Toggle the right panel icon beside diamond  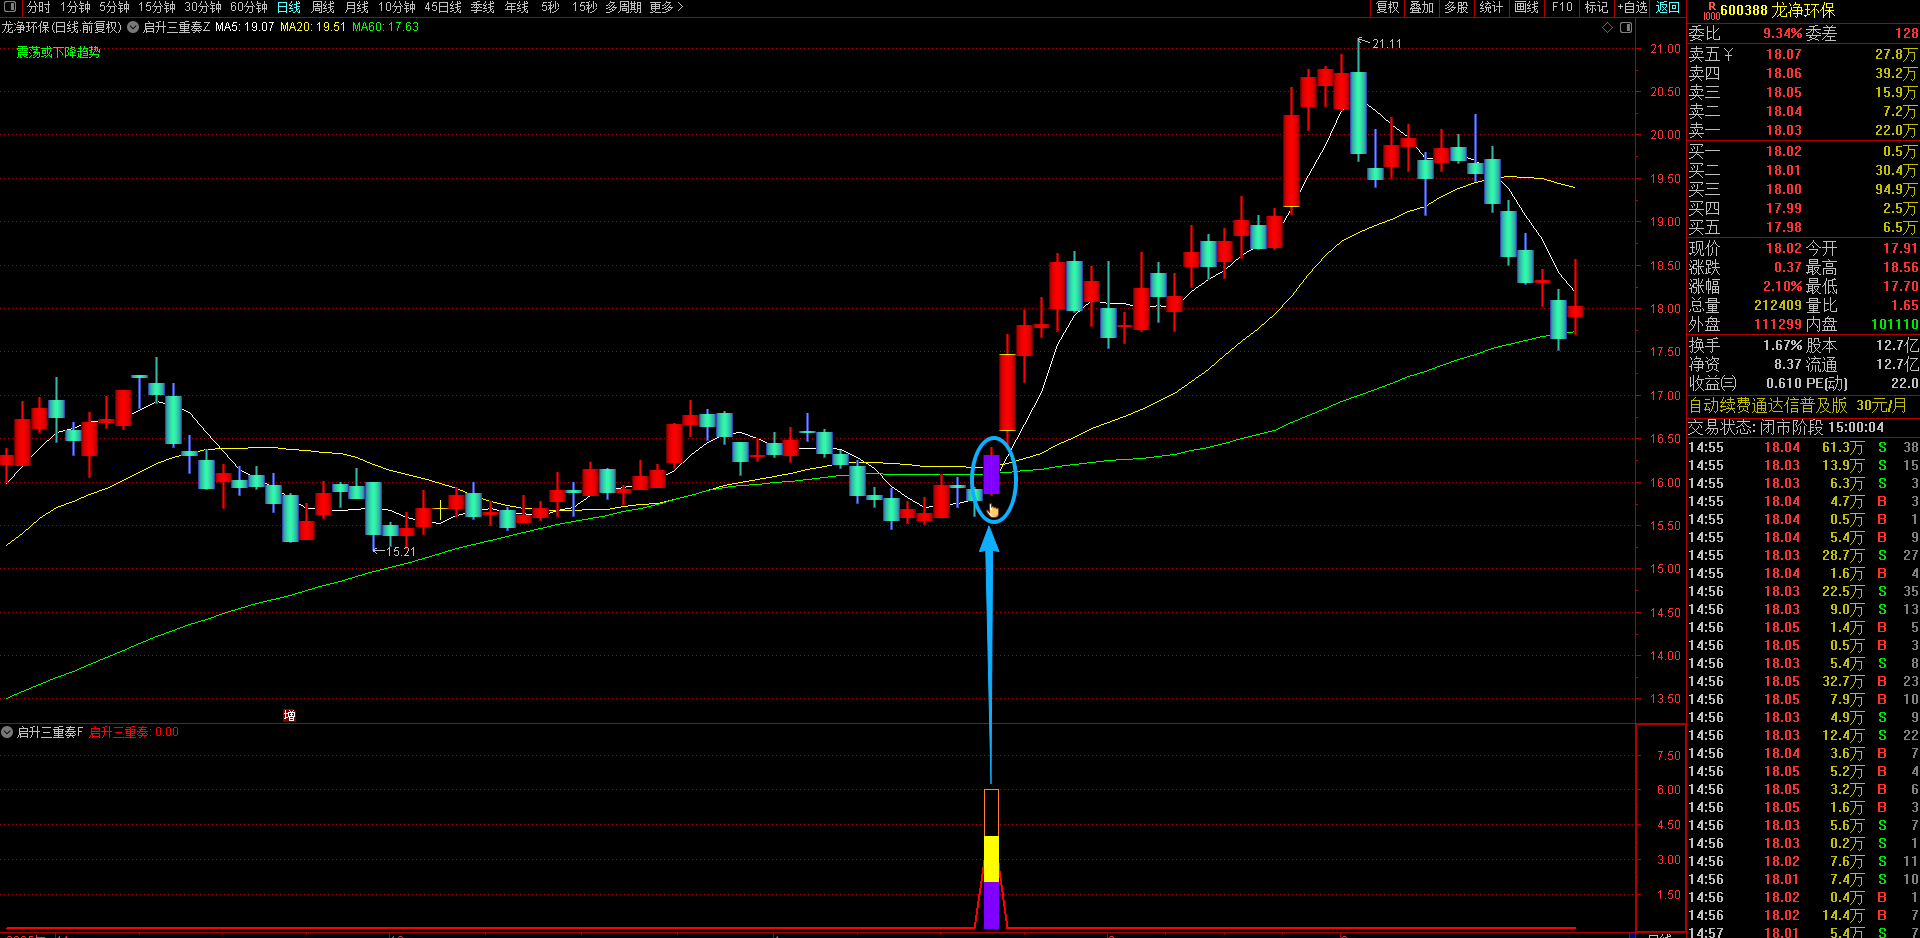1626,27
